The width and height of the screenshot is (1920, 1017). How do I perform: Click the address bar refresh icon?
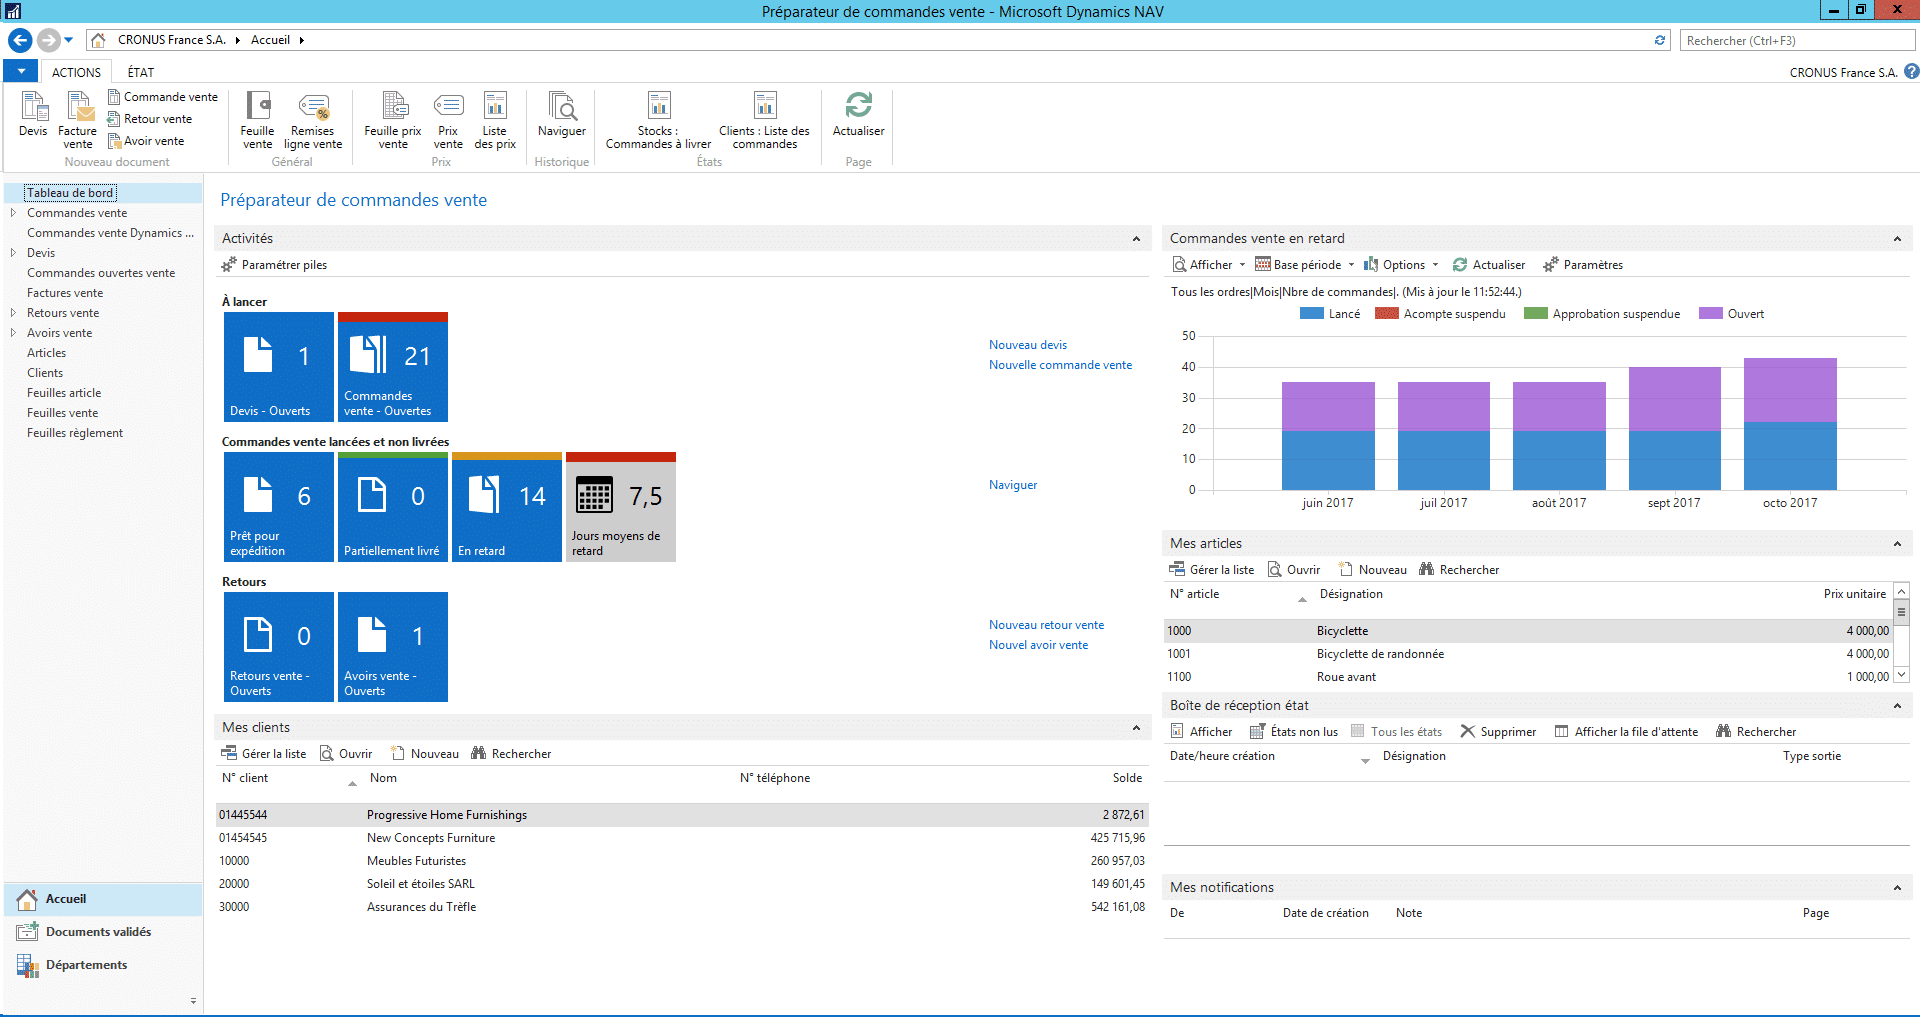[x=1660, y=40]
